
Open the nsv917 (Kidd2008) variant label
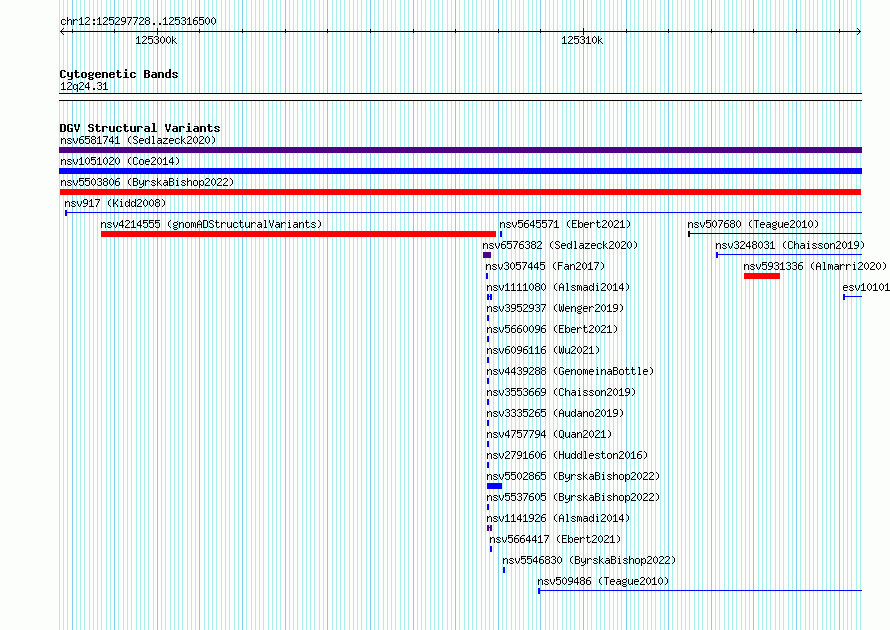(115, 203)
